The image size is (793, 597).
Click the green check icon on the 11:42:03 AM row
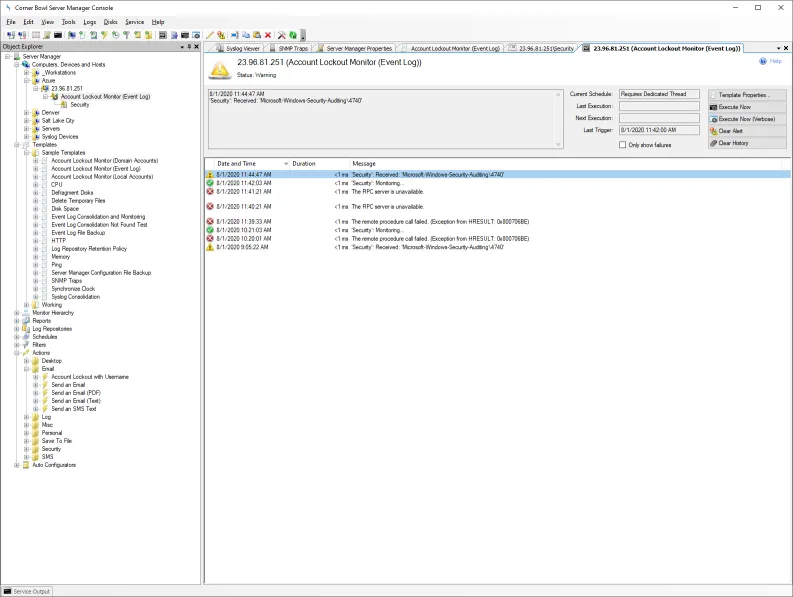210,183
